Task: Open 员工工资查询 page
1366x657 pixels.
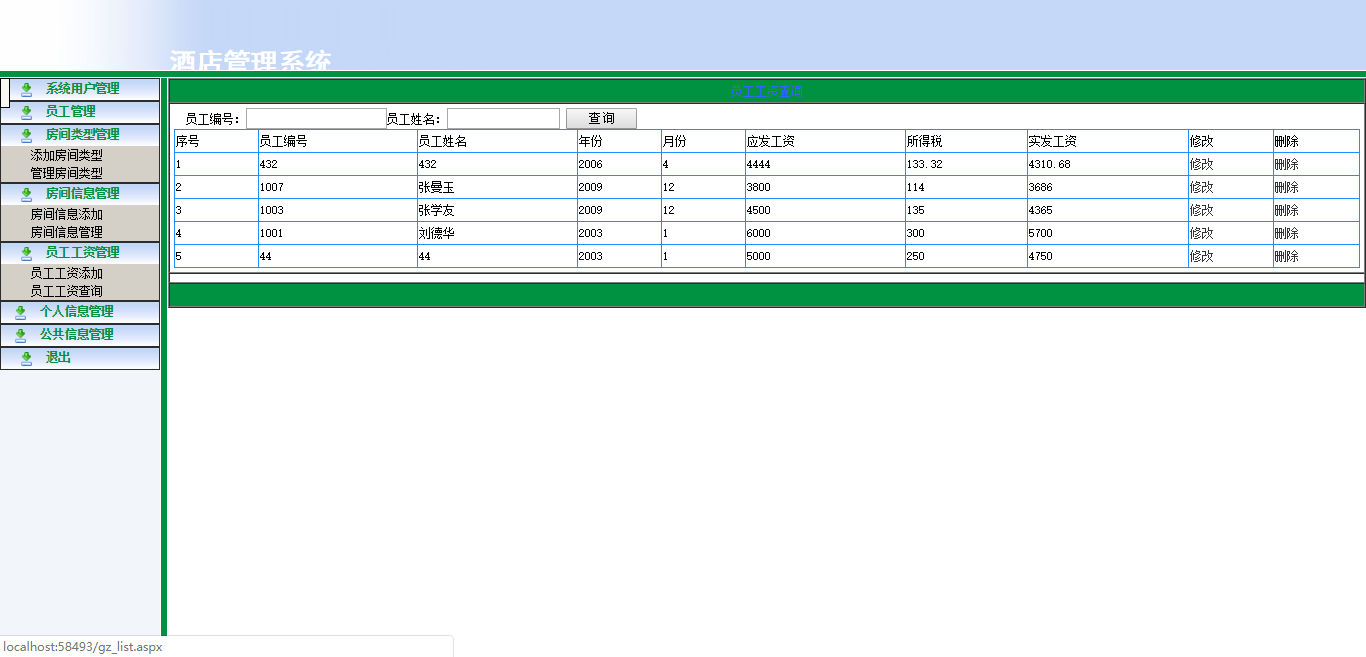Action: coord(66,291)
